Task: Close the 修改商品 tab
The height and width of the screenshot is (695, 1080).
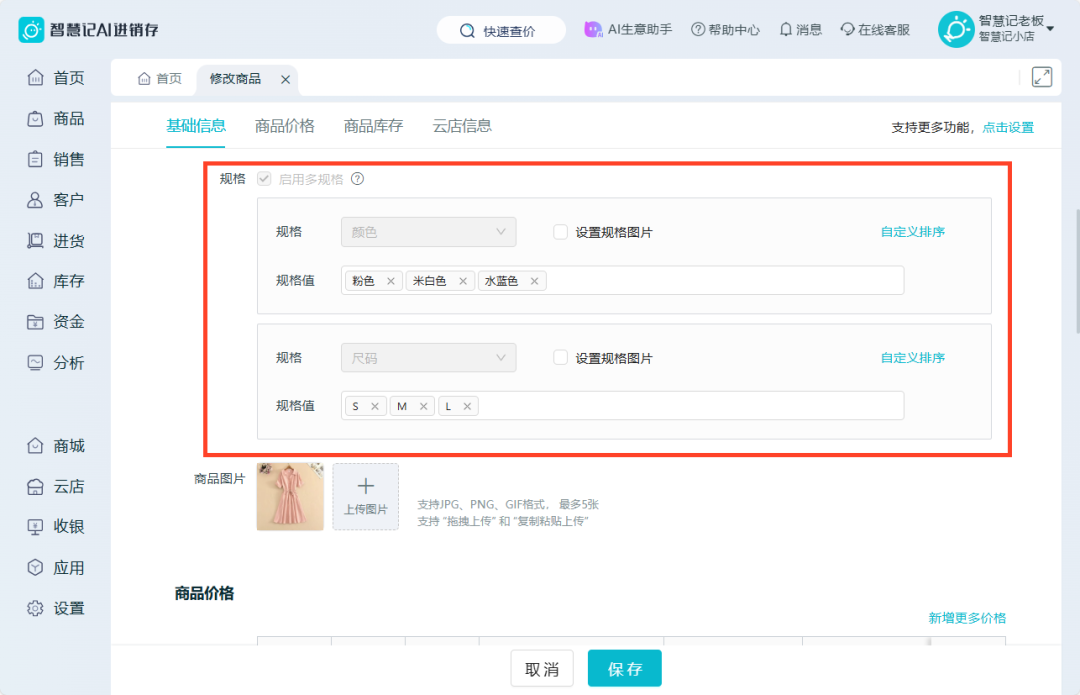Action: pos(285,79)
